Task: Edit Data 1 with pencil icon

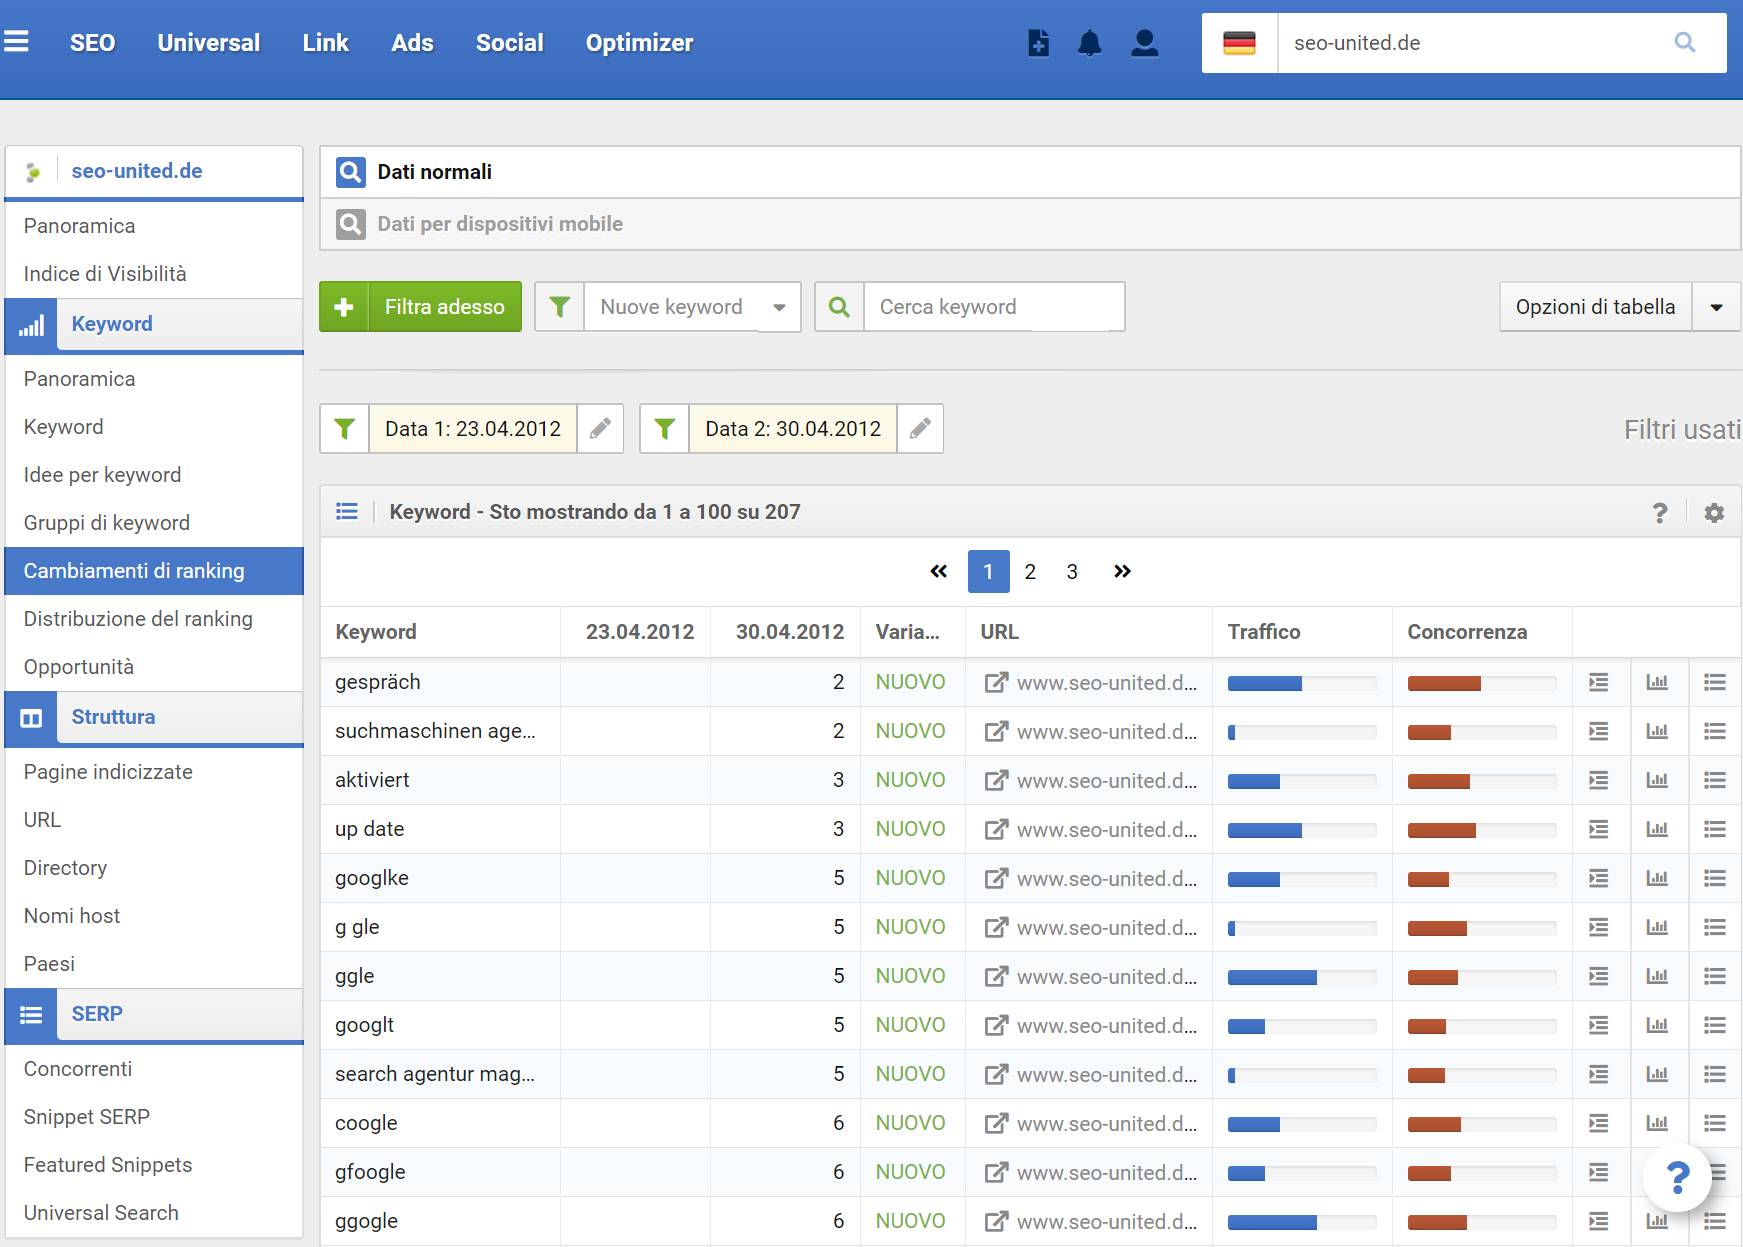Action: click(600, 429)
